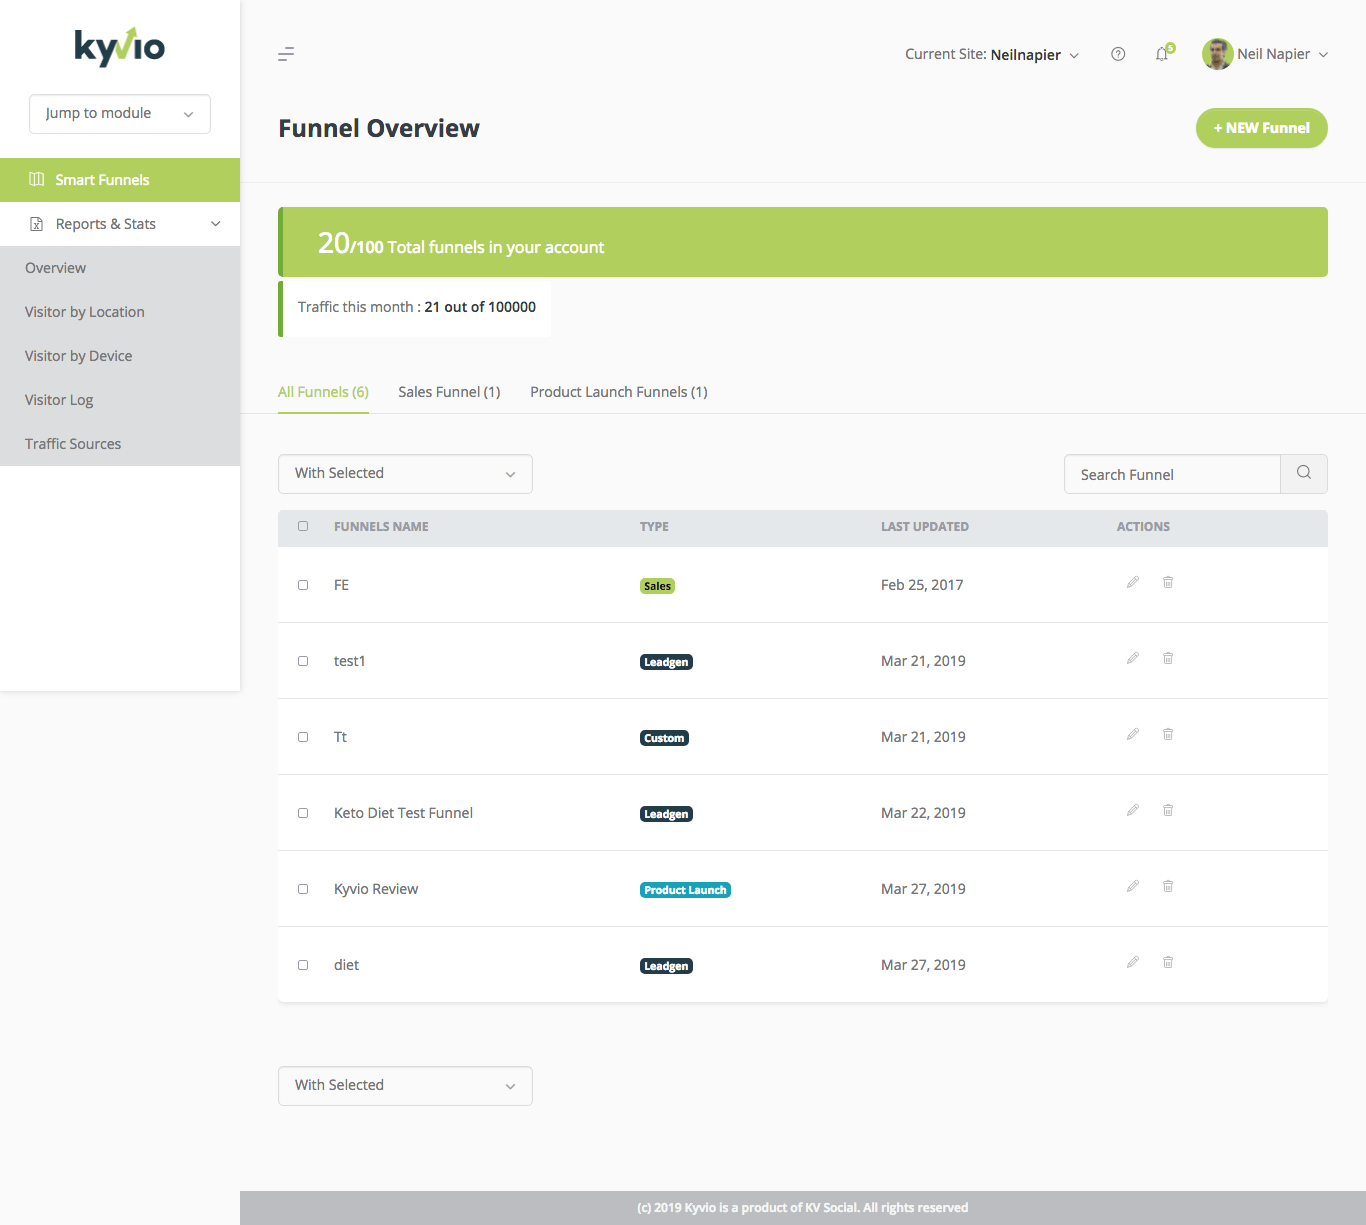Check the test1 funnel checkbox

(303, 661)
